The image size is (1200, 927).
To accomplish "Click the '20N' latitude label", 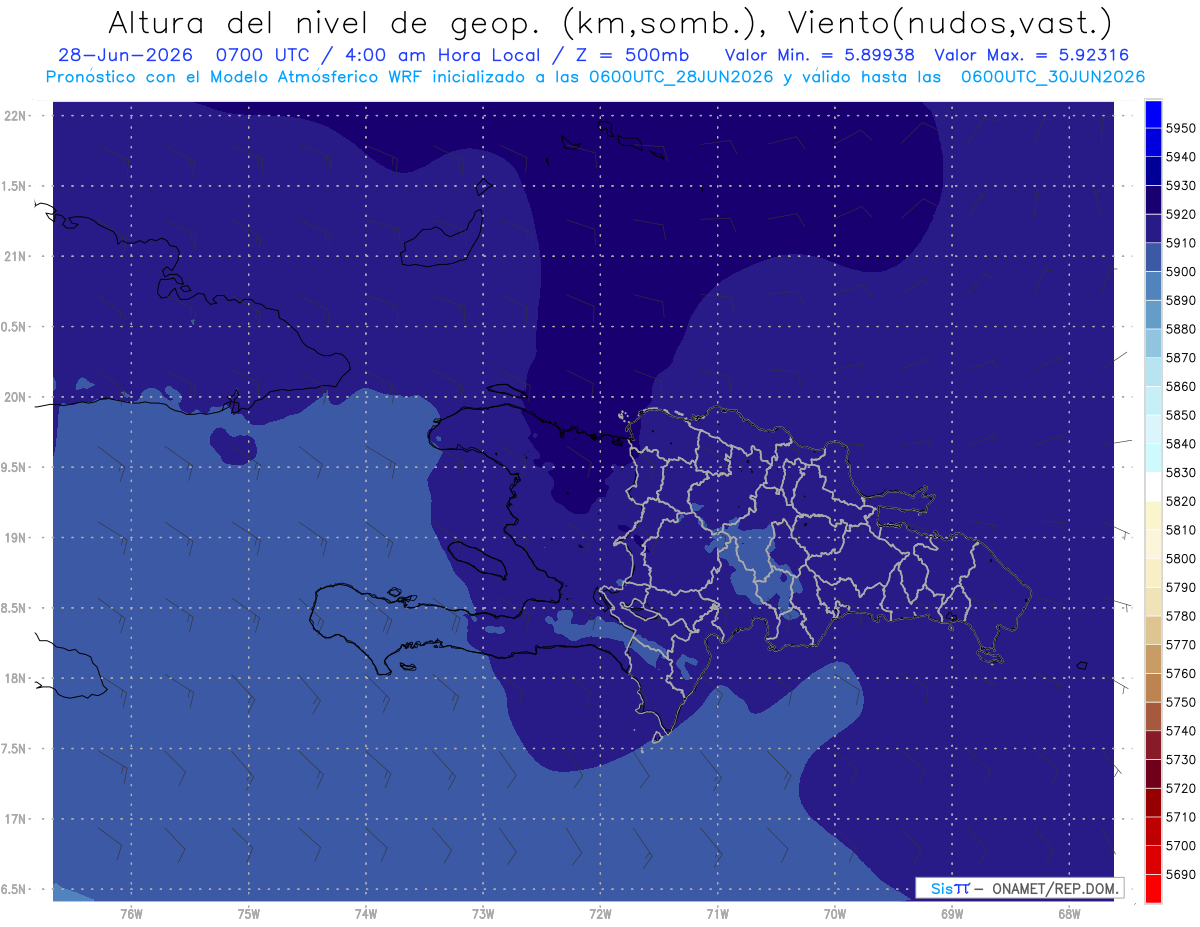I will pos(16,397).
